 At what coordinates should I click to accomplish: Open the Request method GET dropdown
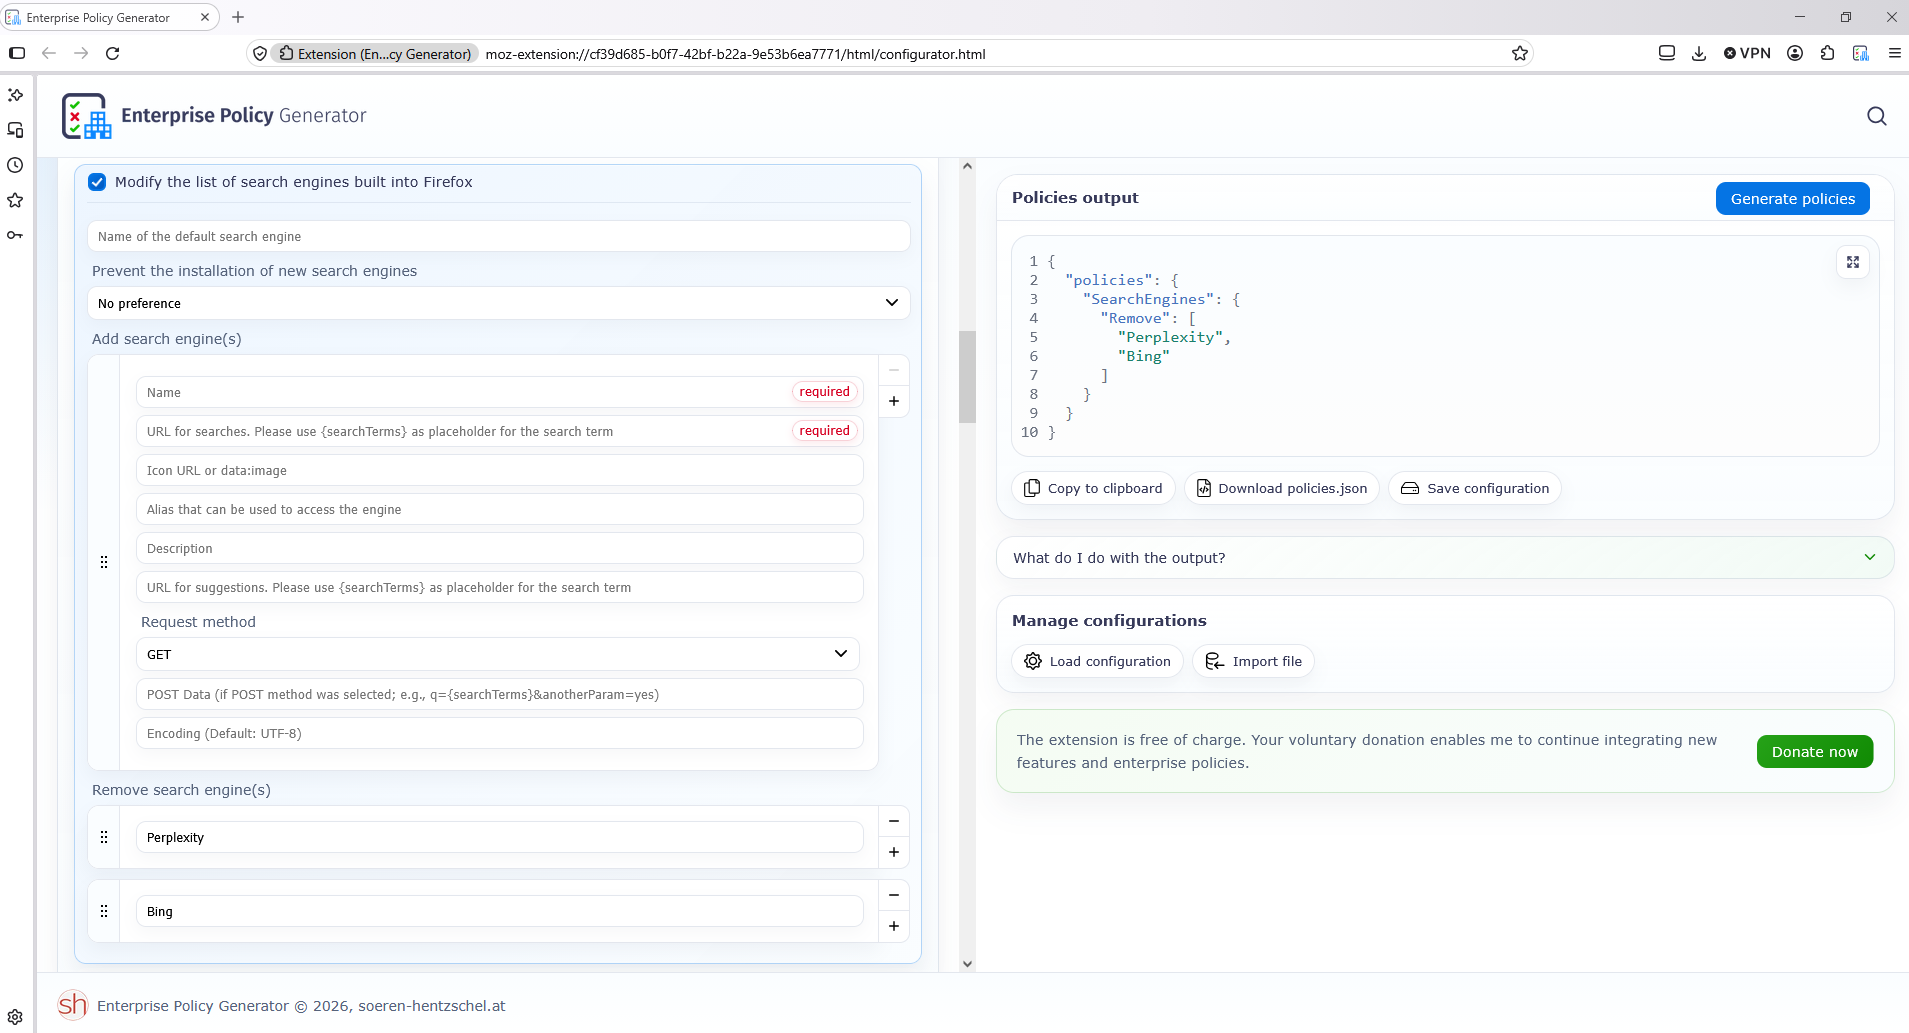(498, 654)
